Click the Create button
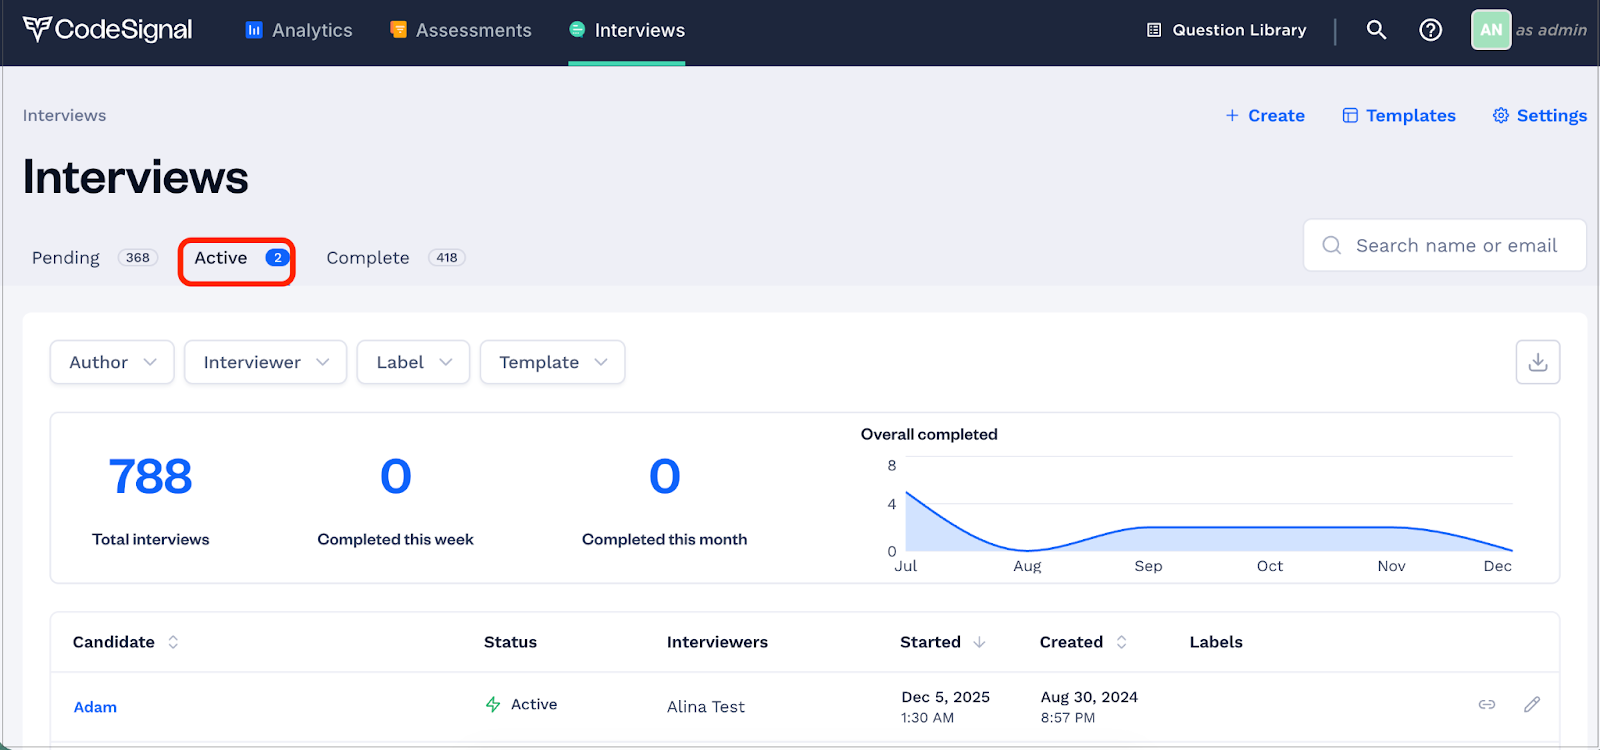Screen dimensions: 1600x750 [x=1265, y=116]
